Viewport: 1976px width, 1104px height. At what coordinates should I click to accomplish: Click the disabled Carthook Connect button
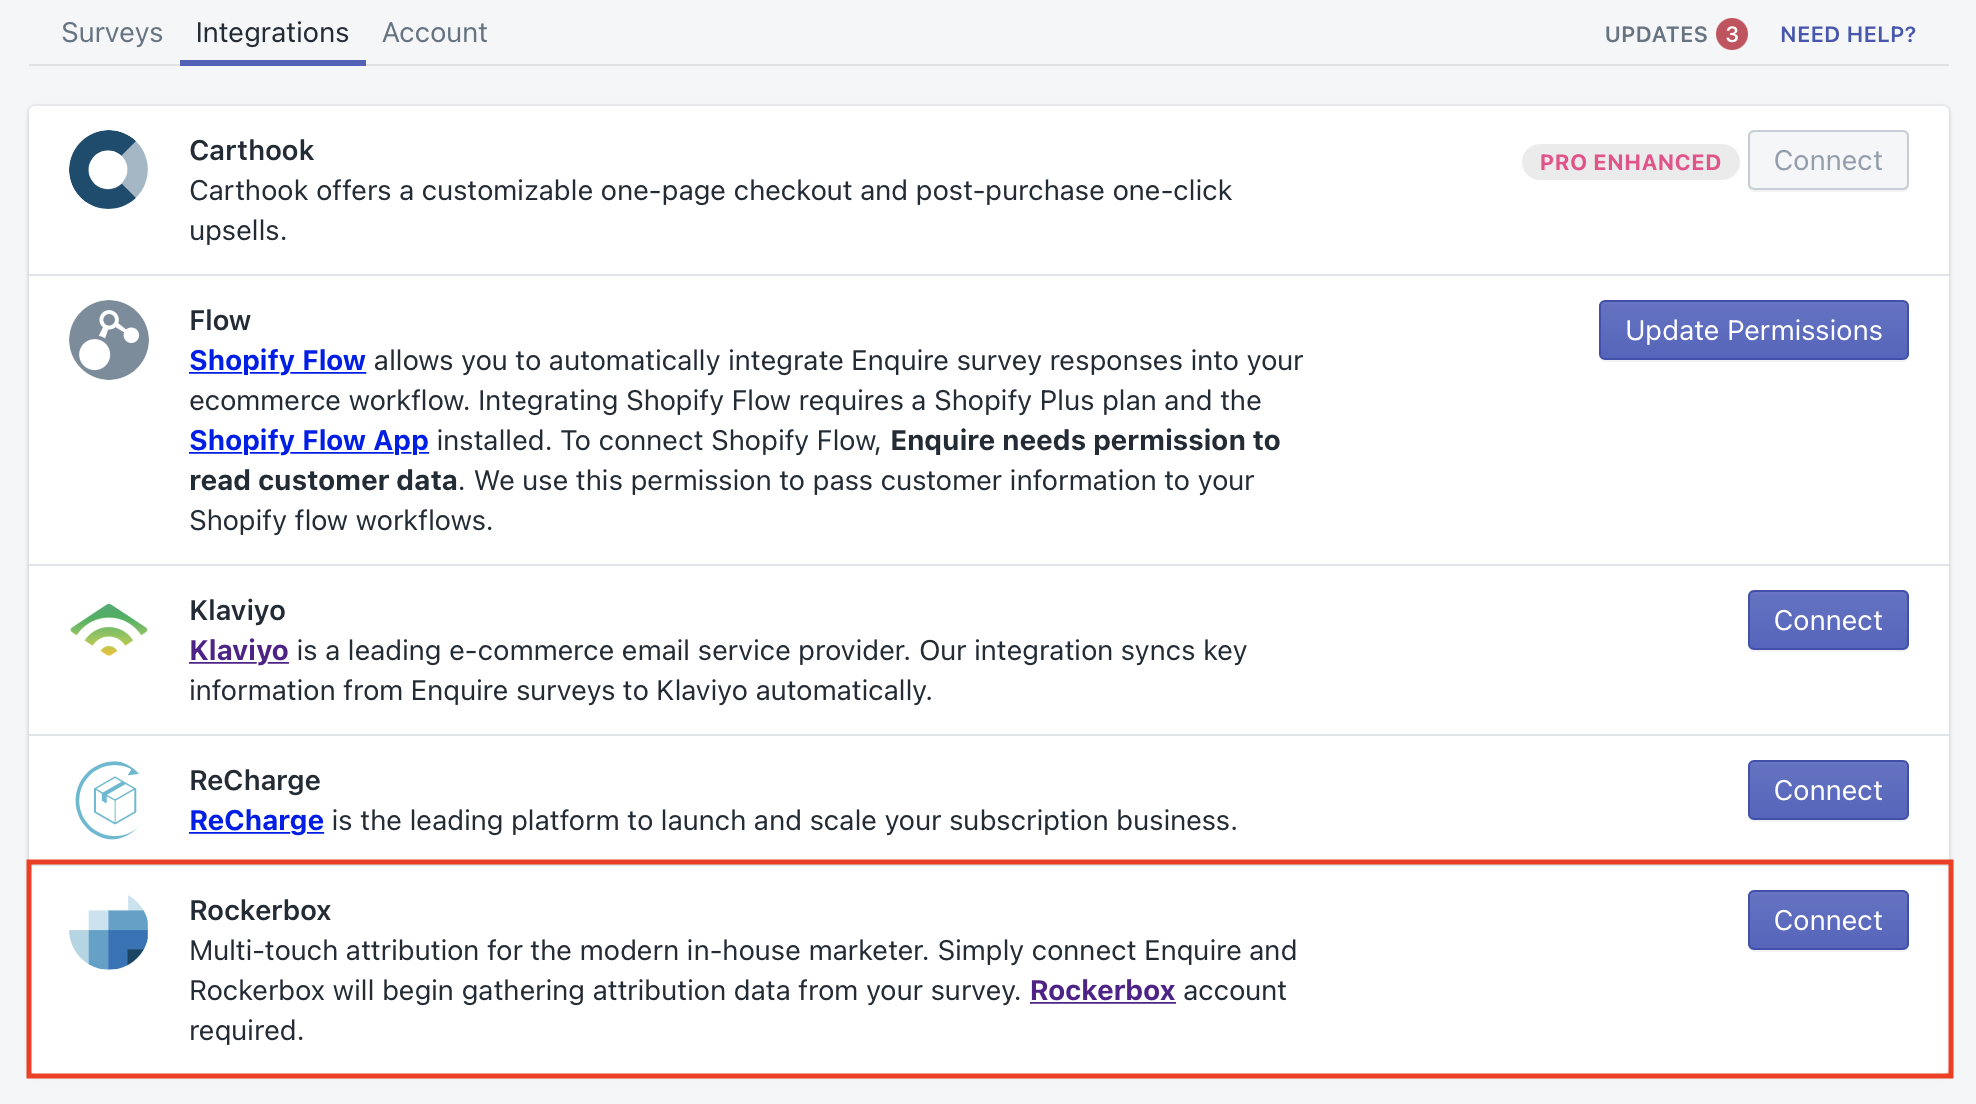(x=1827, y=160)
